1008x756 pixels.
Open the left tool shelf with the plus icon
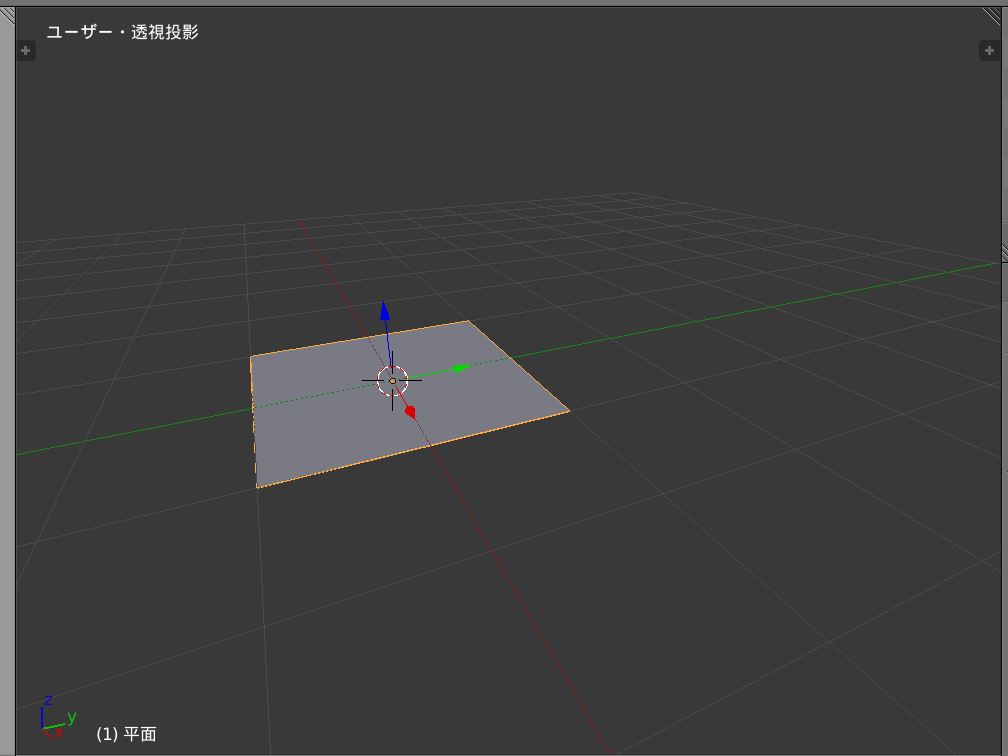pyautogui.click(x=25, y=50)
